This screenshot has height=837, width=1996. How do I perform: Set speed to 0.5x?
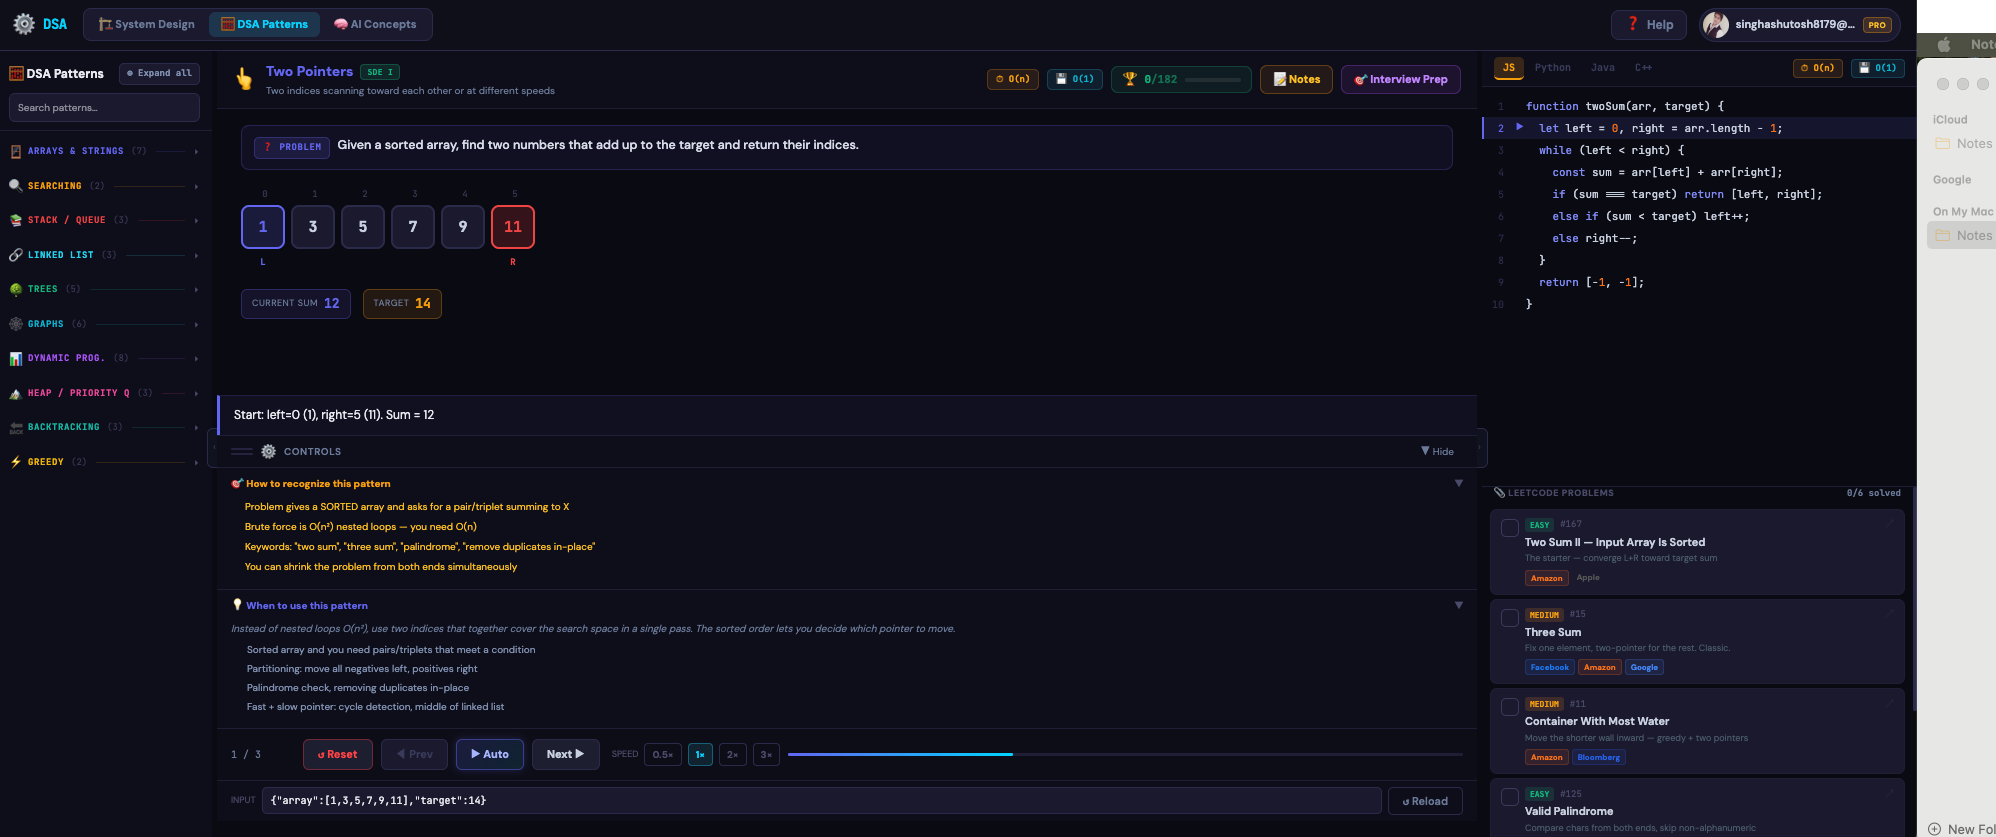(662, 755)
